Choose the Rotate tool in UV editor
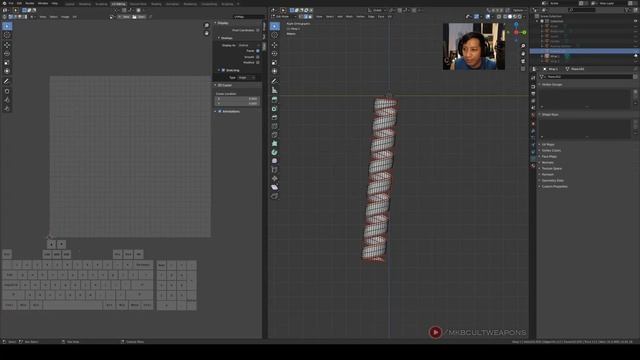The height and width of the screenshot is (360, 640). (7, 53)
